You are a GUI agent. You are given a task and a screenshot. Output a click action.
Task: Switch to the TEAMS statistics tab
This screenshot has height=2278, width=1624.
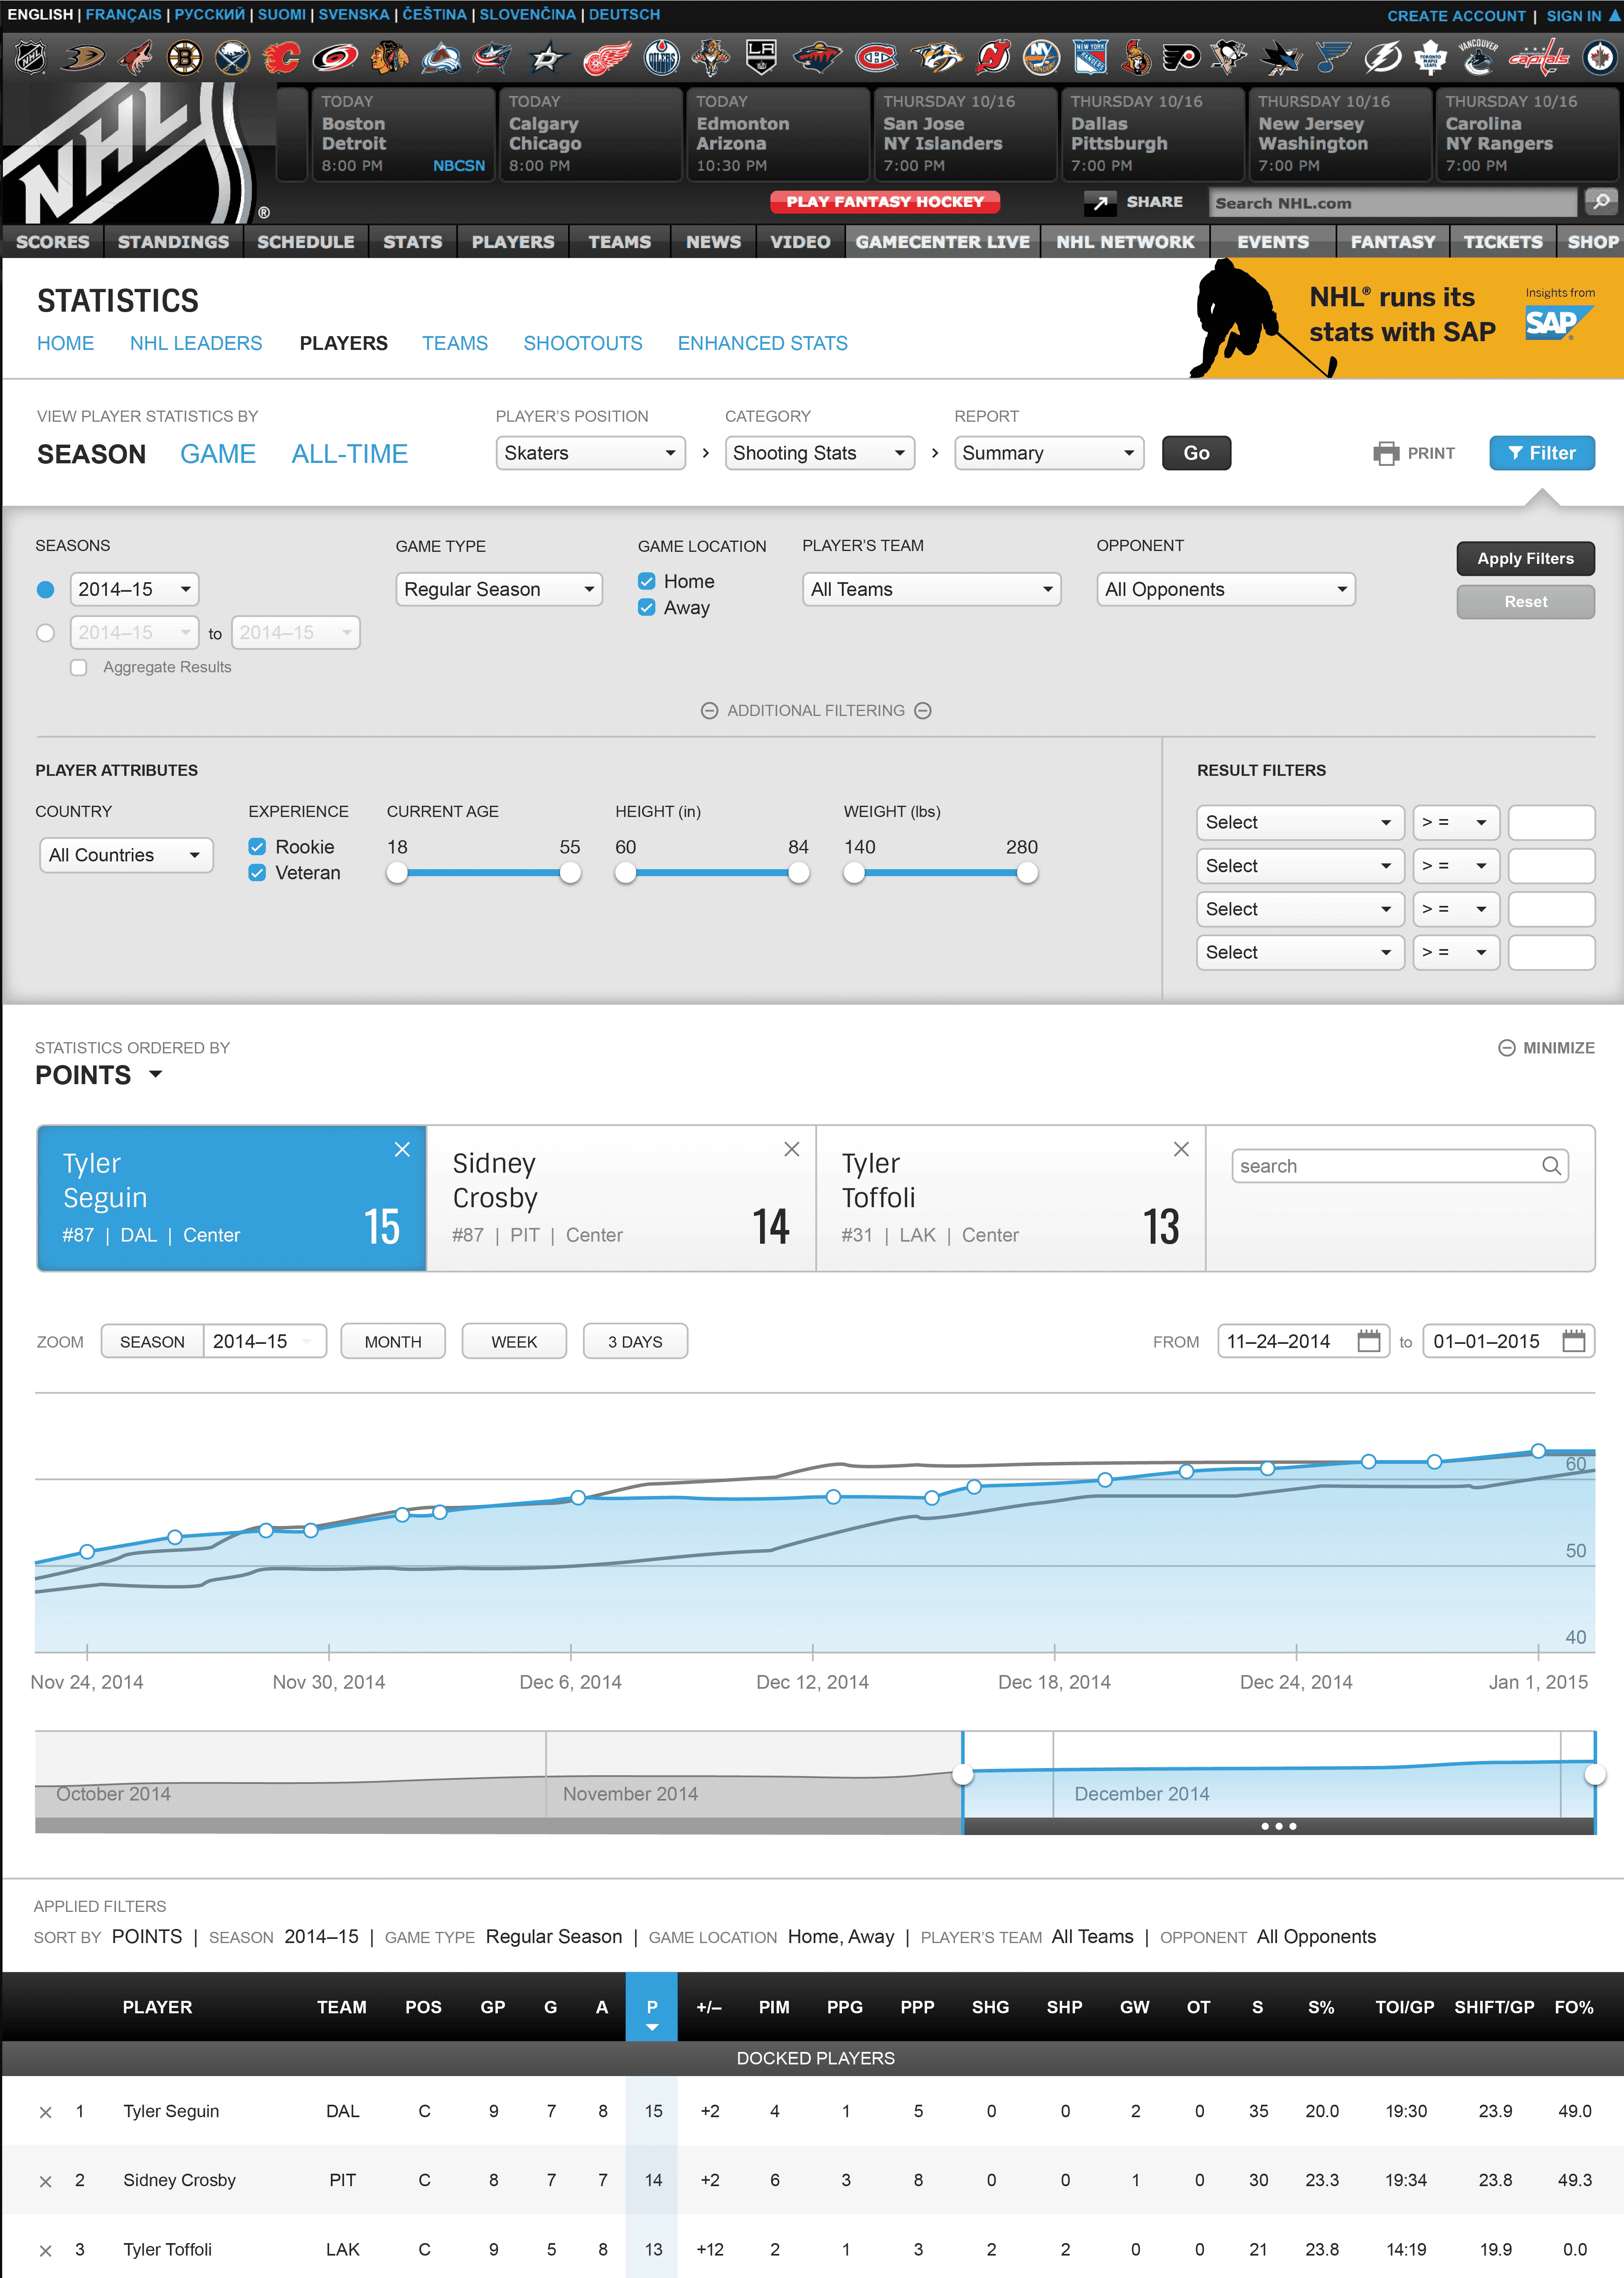click(455, 343)
